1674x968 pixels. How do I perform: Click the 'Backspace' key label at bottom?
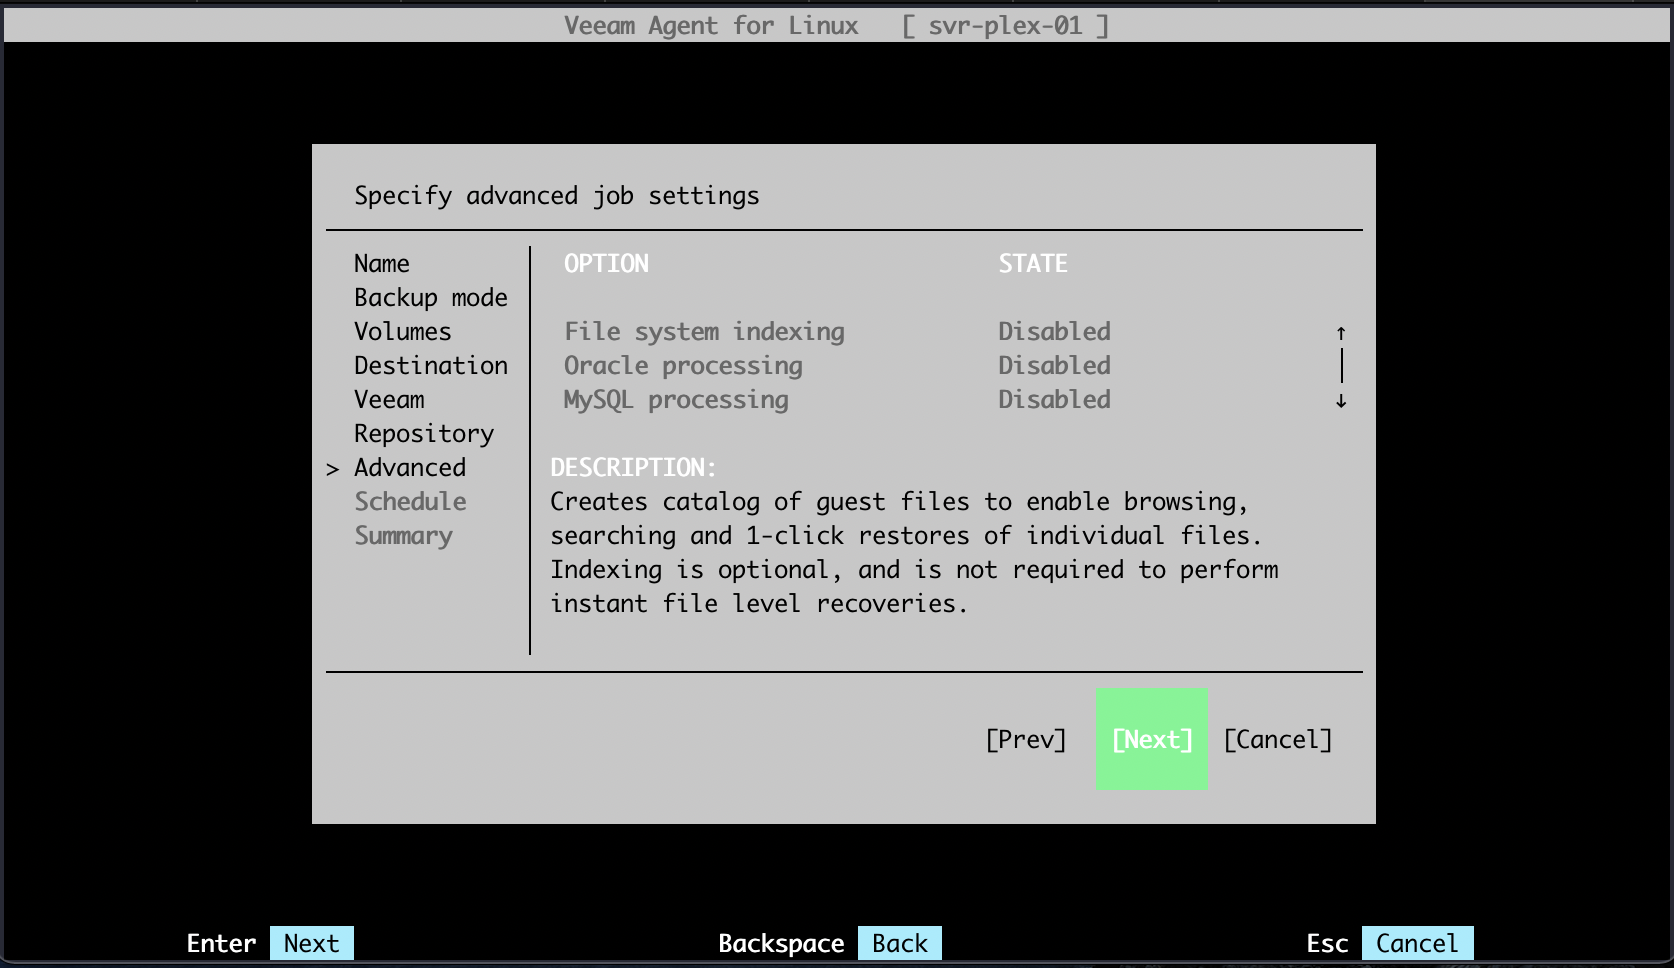coord(781,943)
